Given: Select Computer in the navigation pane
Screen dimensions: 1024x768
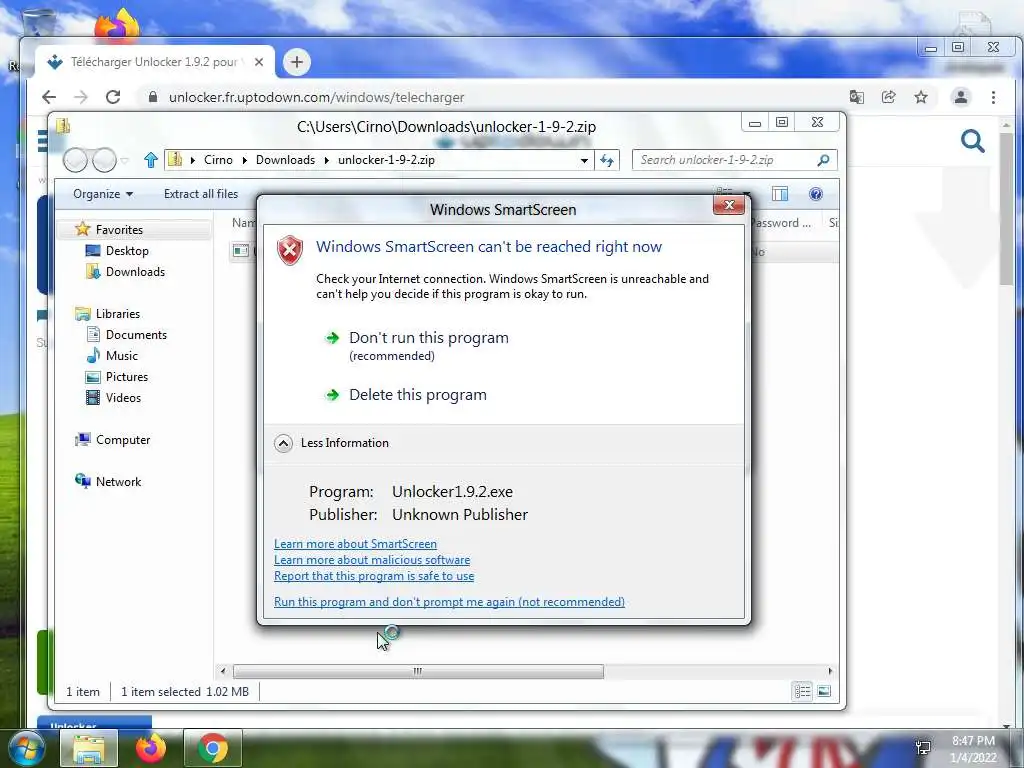Looking at the screenshot, I should [x=123, y=440].
